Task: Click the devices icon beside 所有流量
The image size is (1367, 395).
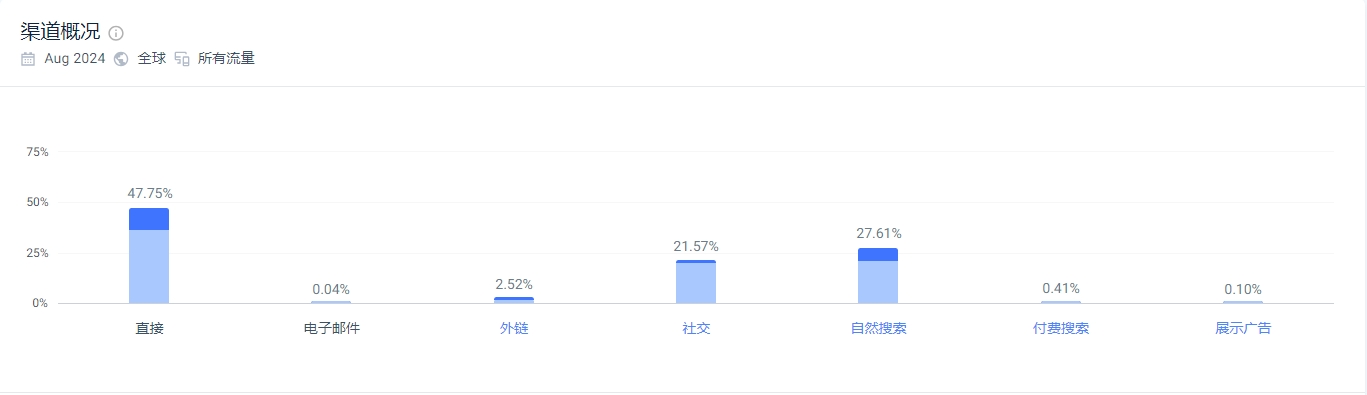Action: click(x=182, y=58)
